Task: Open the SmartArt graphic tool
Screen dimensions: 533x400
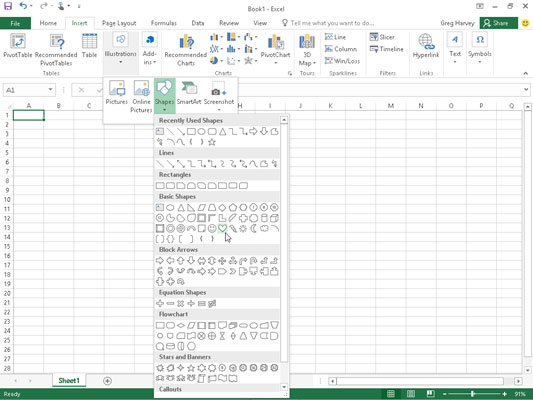Action: pyautogui.click(x=189, y=93)
